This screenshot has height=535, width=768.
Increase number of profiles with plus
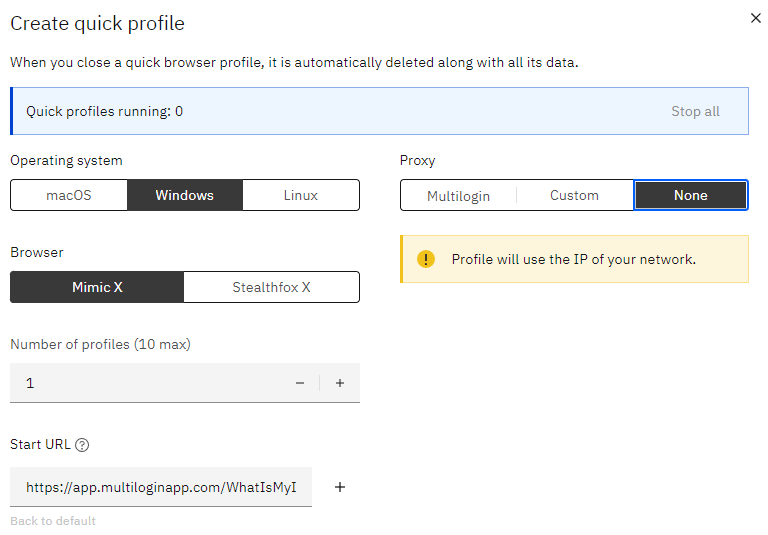point(340,383)
